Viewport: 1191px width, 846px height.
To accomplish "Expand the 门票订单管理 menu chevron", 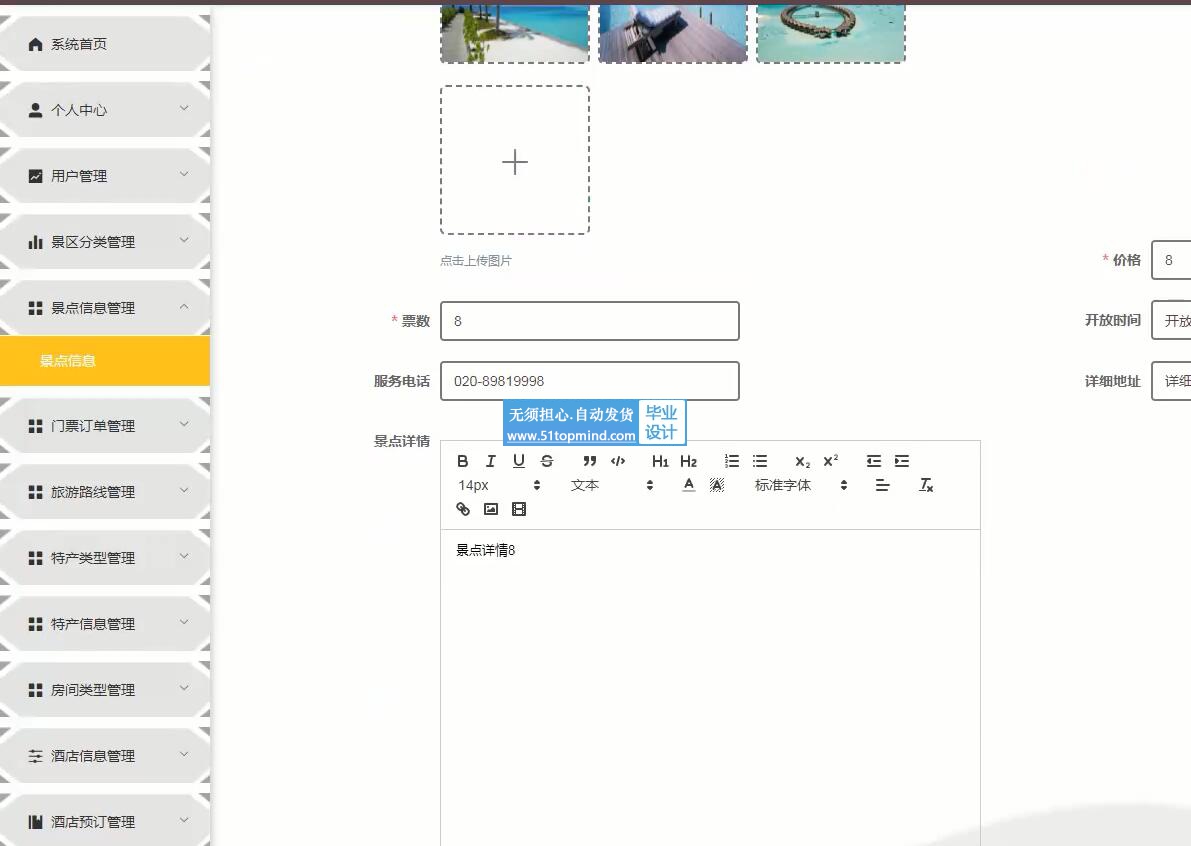I will pyautogui.click(x=184, y=425).
